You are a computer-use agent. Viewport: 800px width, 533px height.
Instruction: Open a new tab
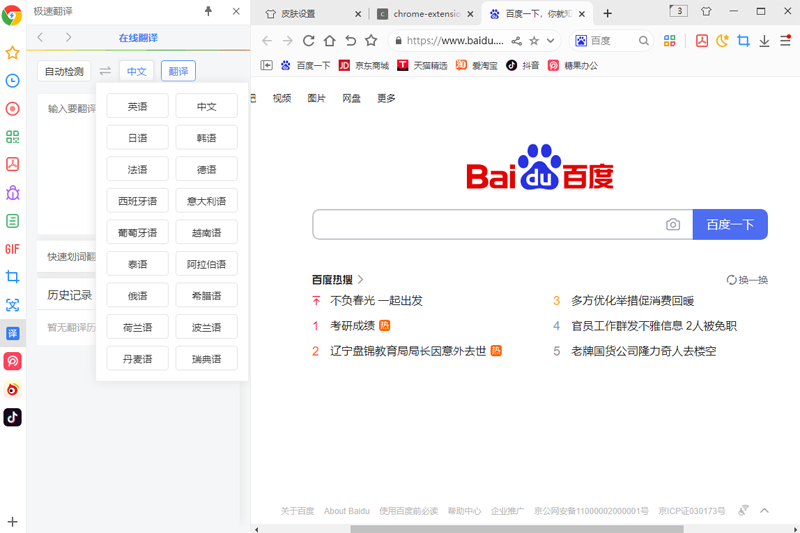(607, 14)
